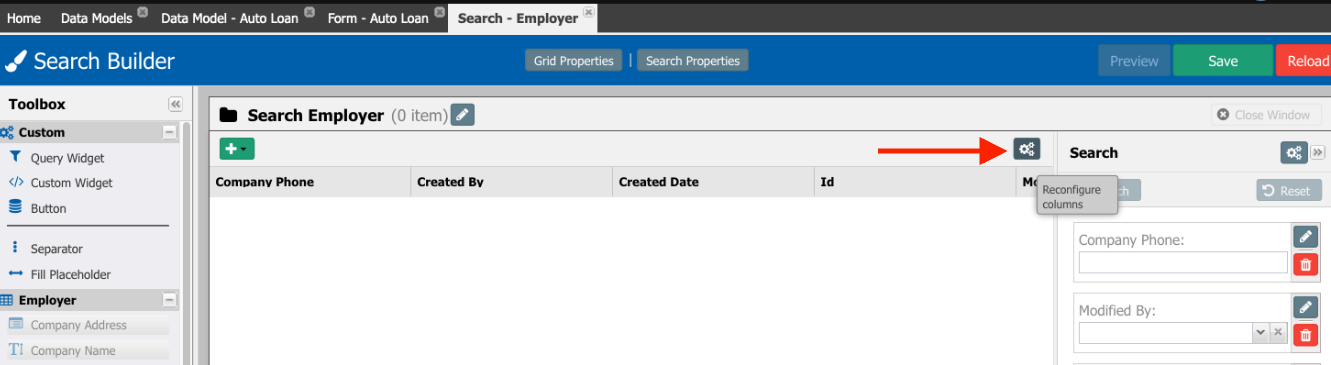Click the Preview button
Viewport: 1331px width, 365px height.
[1134, 61]
